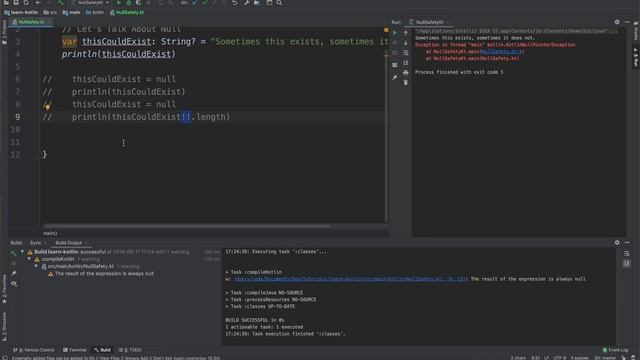Open the NullSafetyKt run configuration dropdown
The width and height of the screenshot is (640, 360).
pos(90,2)
